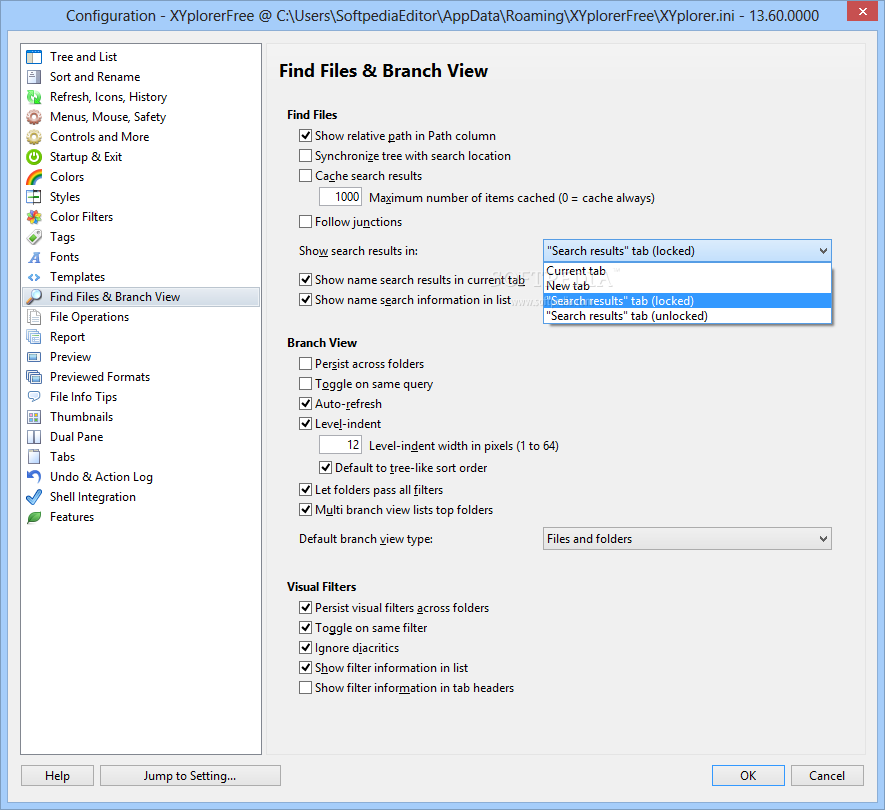Open Default branch view type dropdown

(x=687, y=539)
